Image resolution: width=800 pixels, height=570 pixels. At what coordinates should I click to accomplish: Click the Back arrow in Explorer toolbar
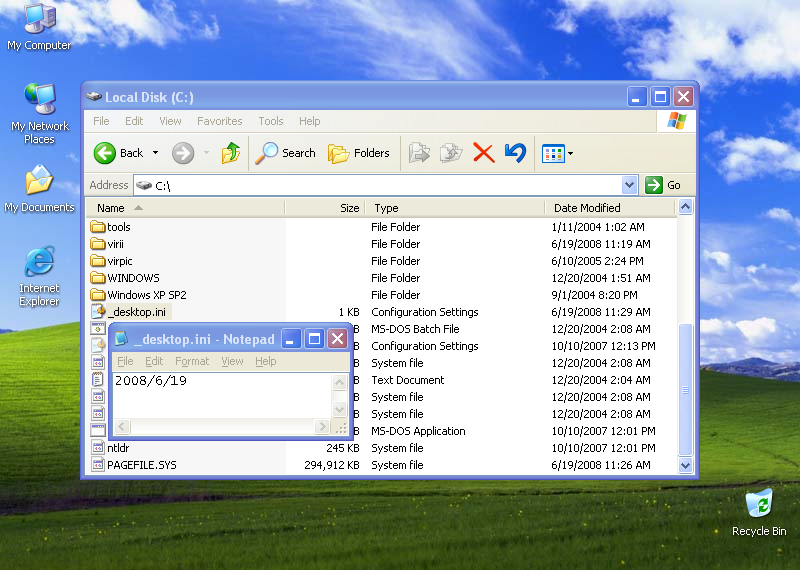105,153
